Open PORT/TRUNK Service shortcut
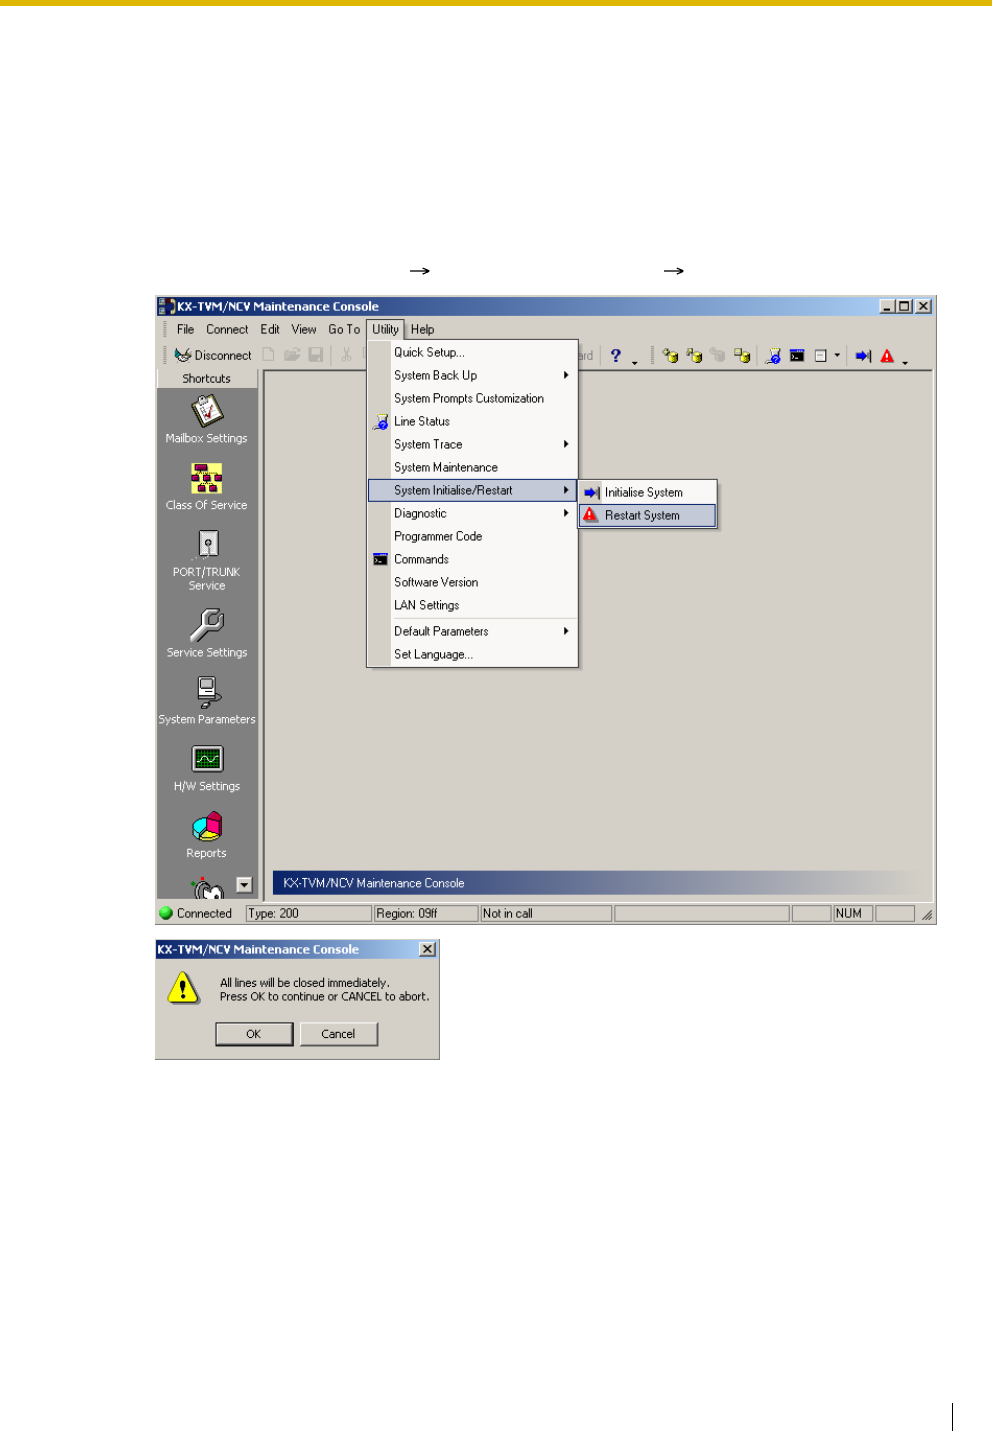 pos(207,559)
